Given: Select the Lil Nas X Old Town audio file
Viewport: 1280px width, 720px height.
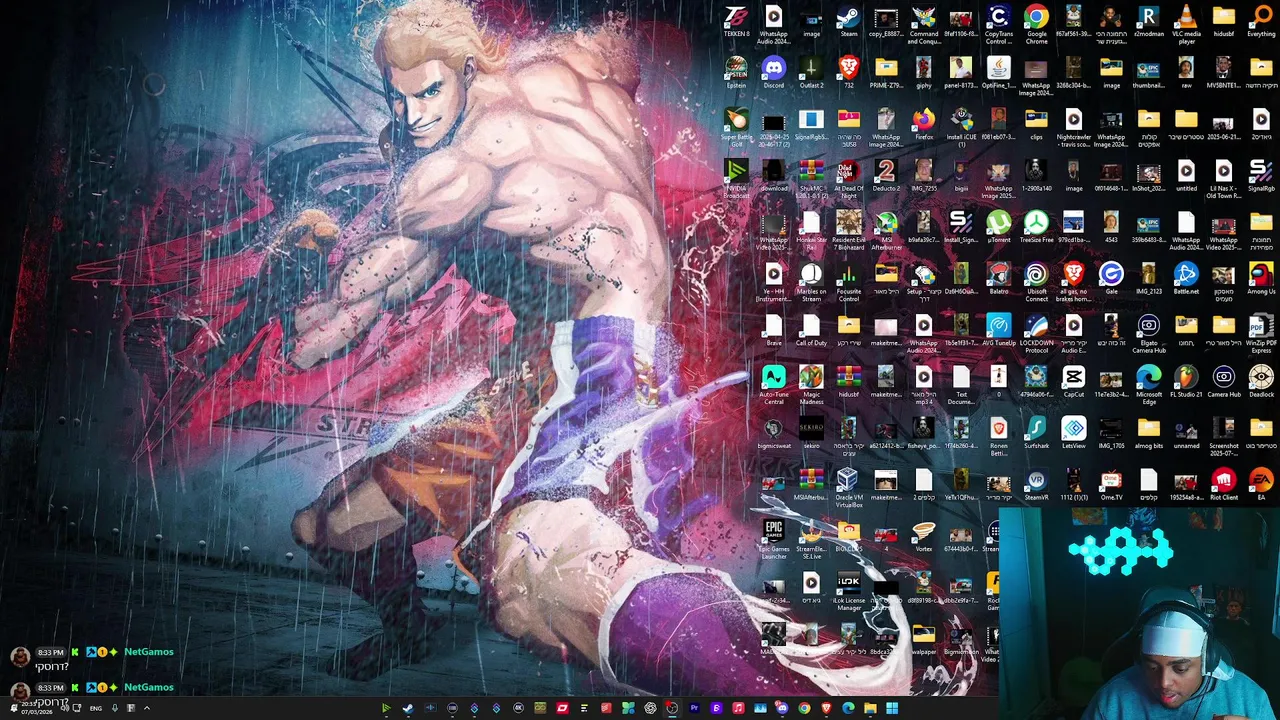Looking at the screenshot, I should point(1223,179).
